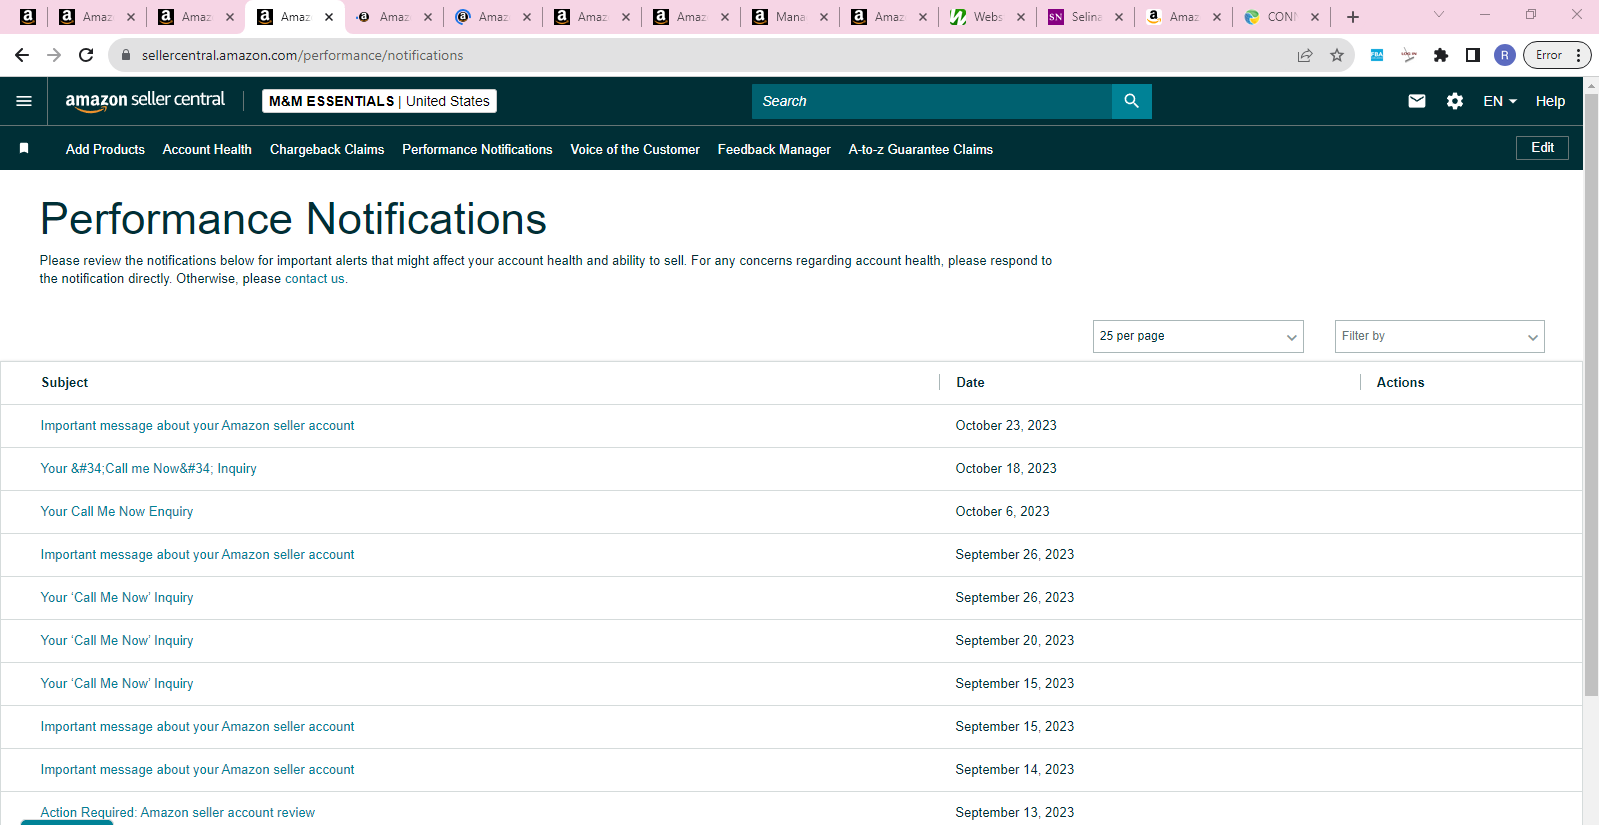
Task: Close the Selina tab
Action: 1119,17
